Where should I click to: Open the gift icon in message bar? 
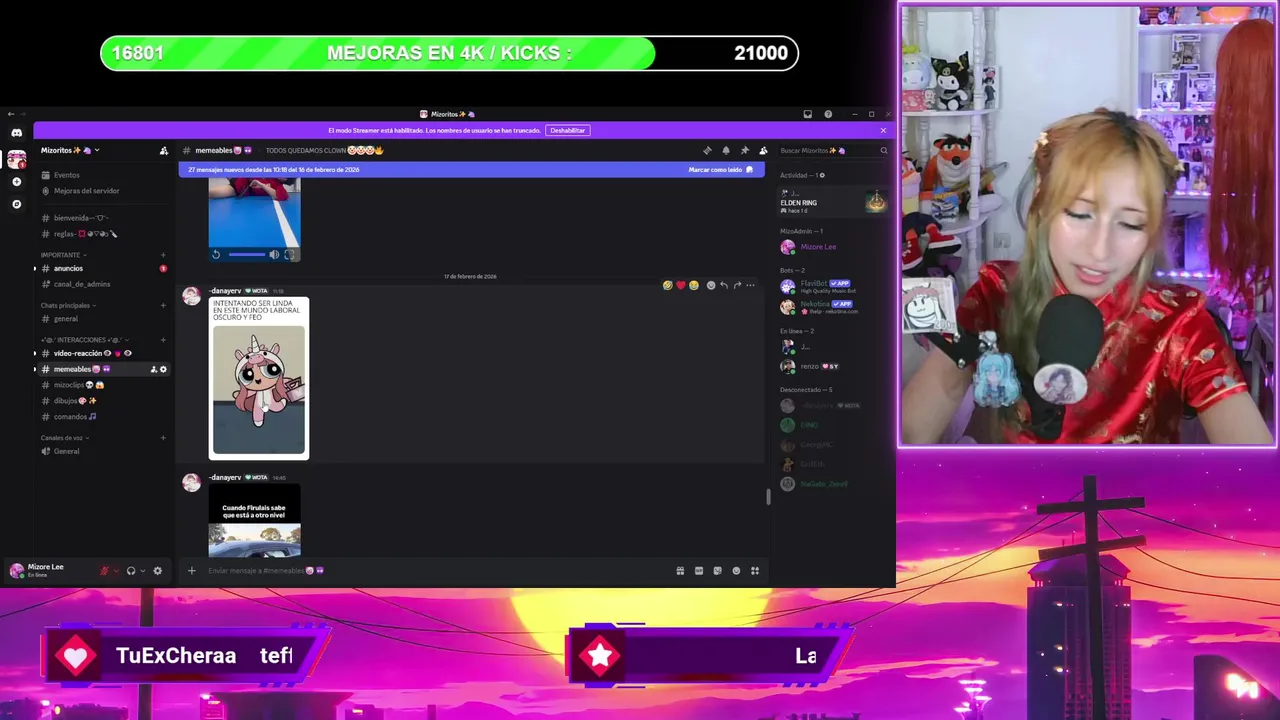[x=680, y=571]
